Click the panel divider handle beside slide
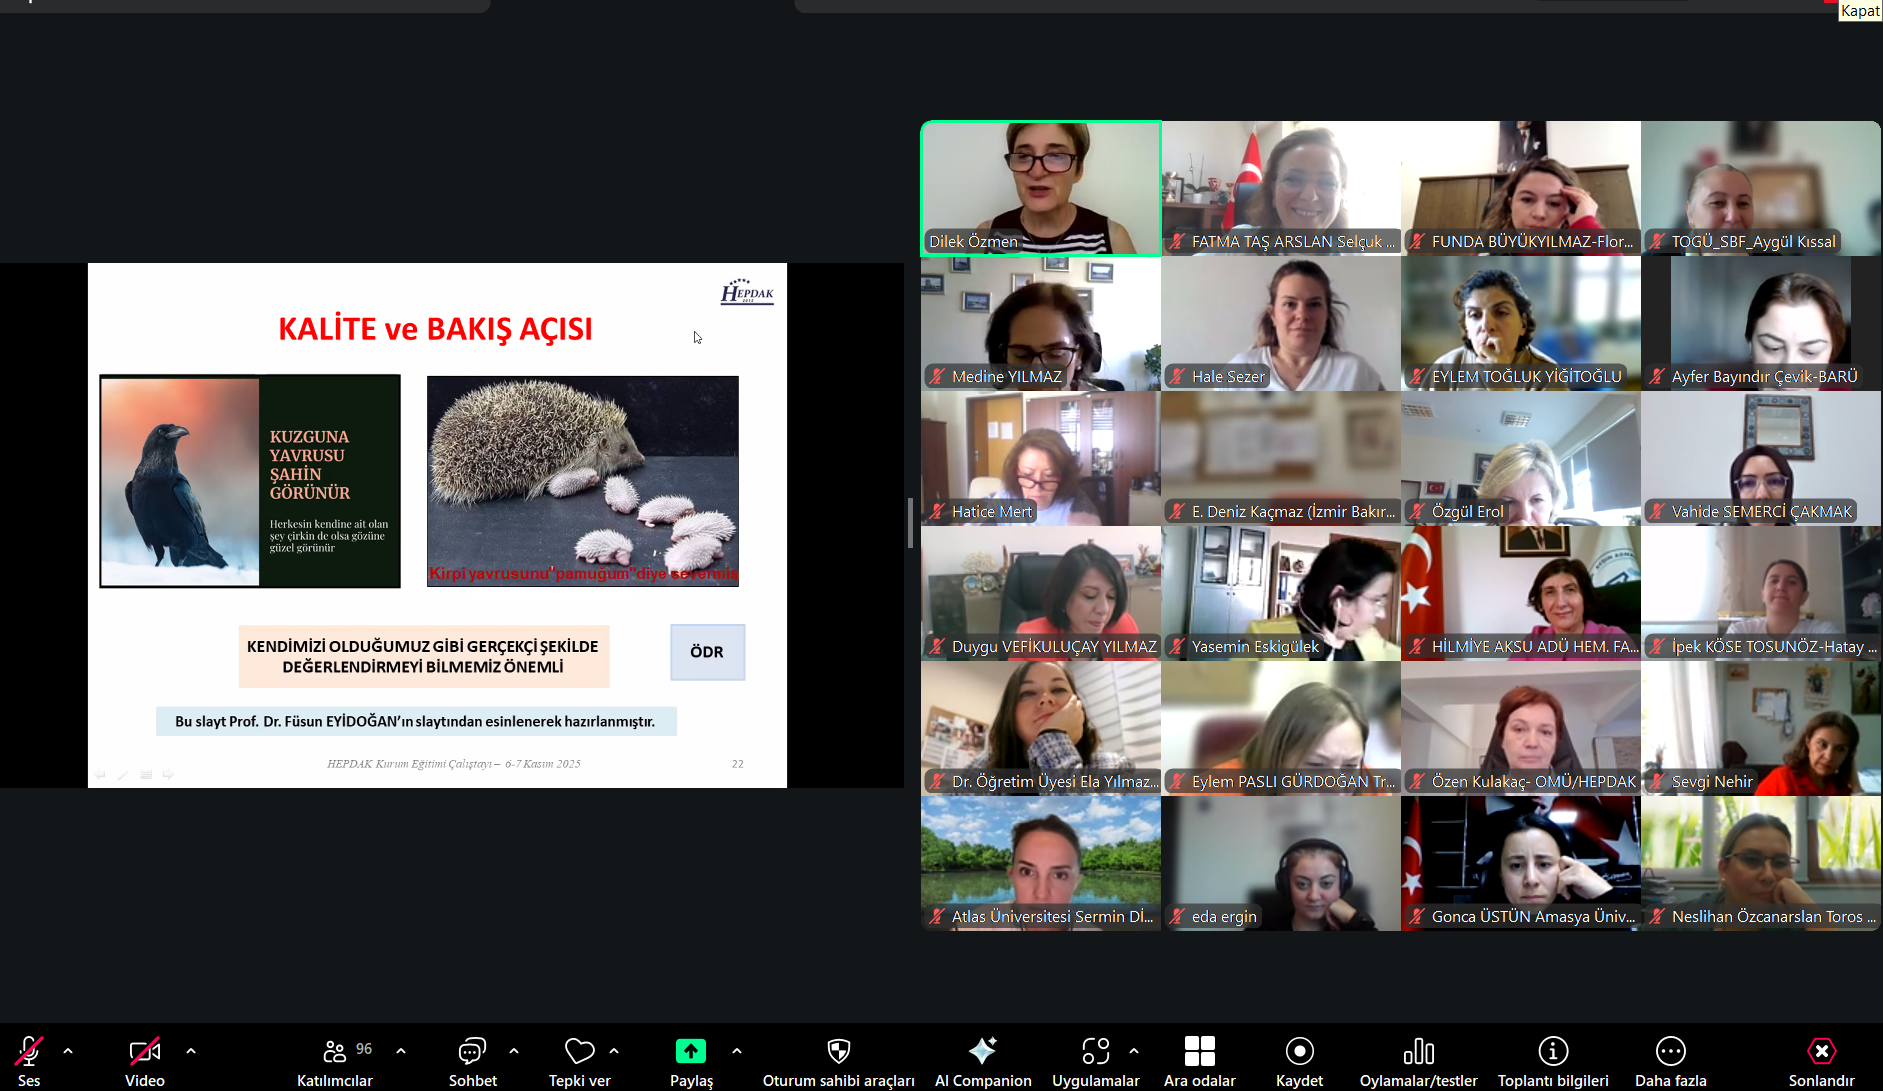1883x1091 pixels. pyautogui.click(x=910, y=523)
